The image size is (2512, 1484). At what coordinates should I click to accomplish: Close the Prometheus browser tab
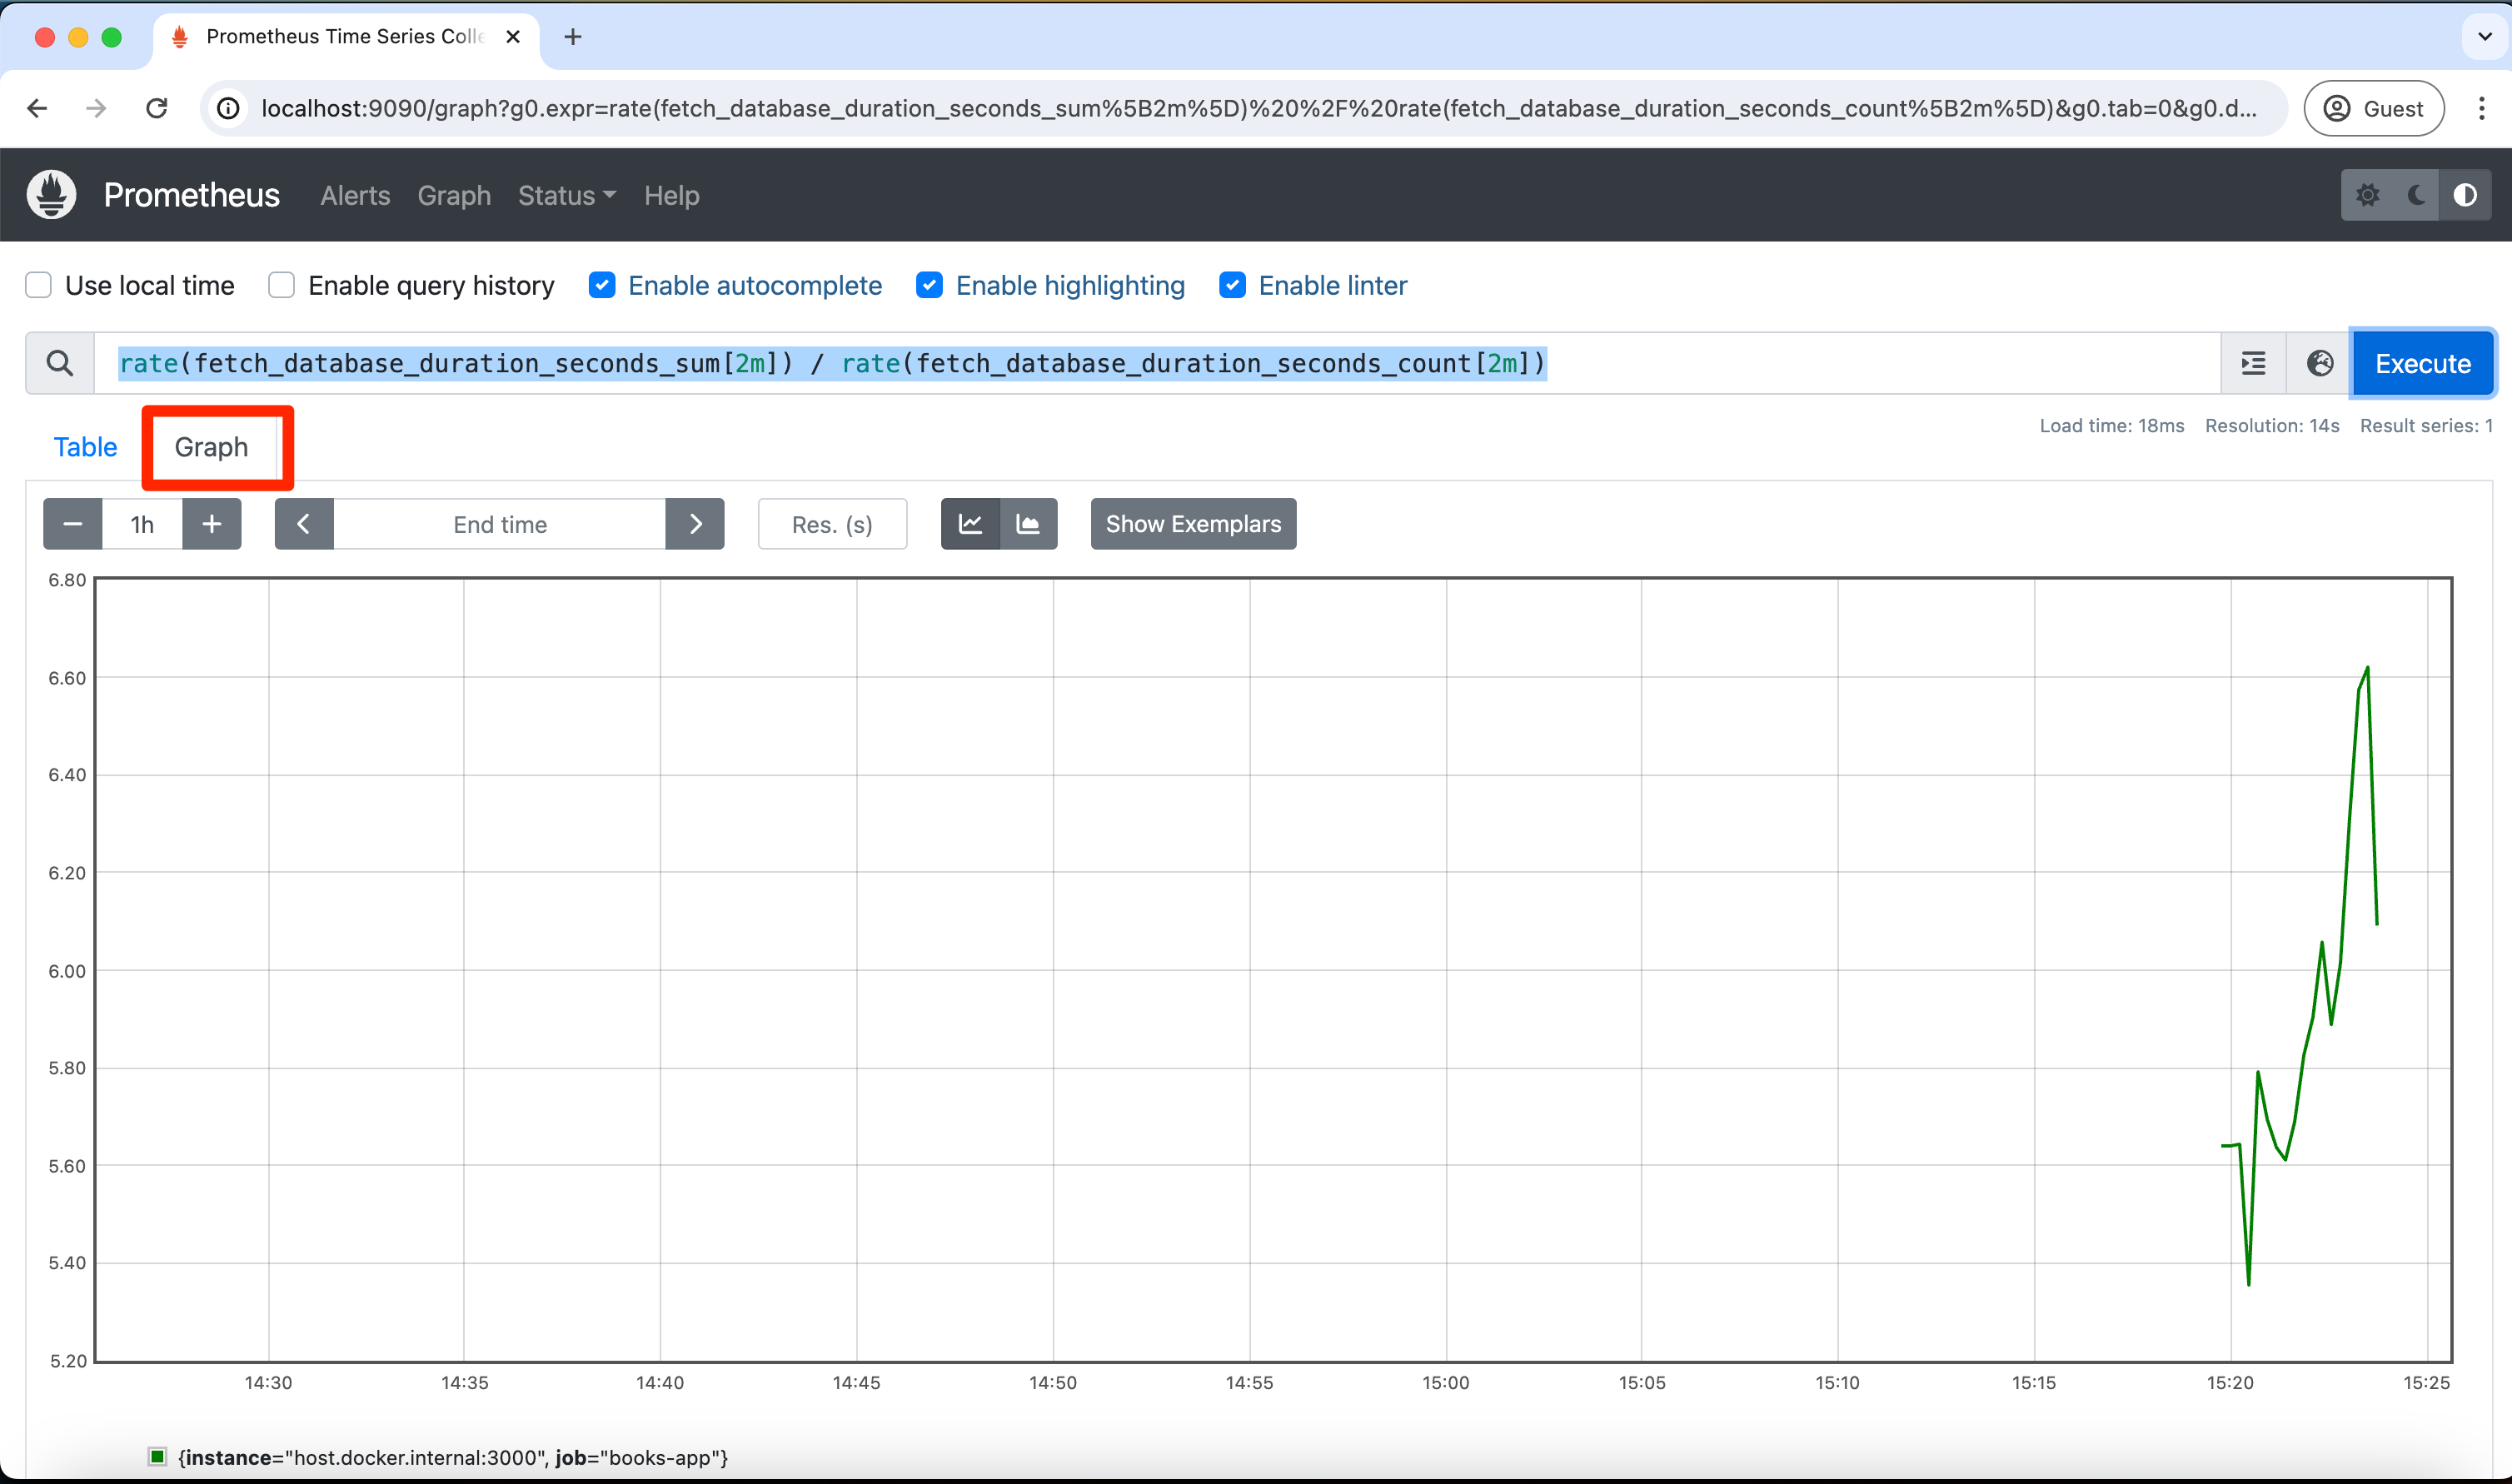tap(513, 37)
